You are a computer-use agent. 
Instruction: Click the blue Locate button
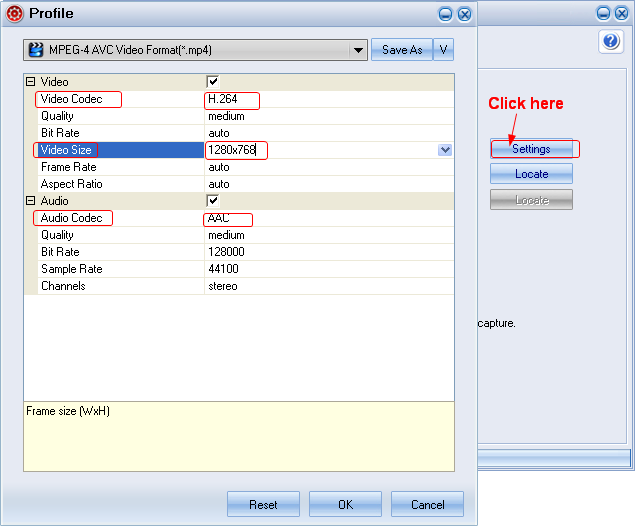pyautogui.click(x=531, y=174)
